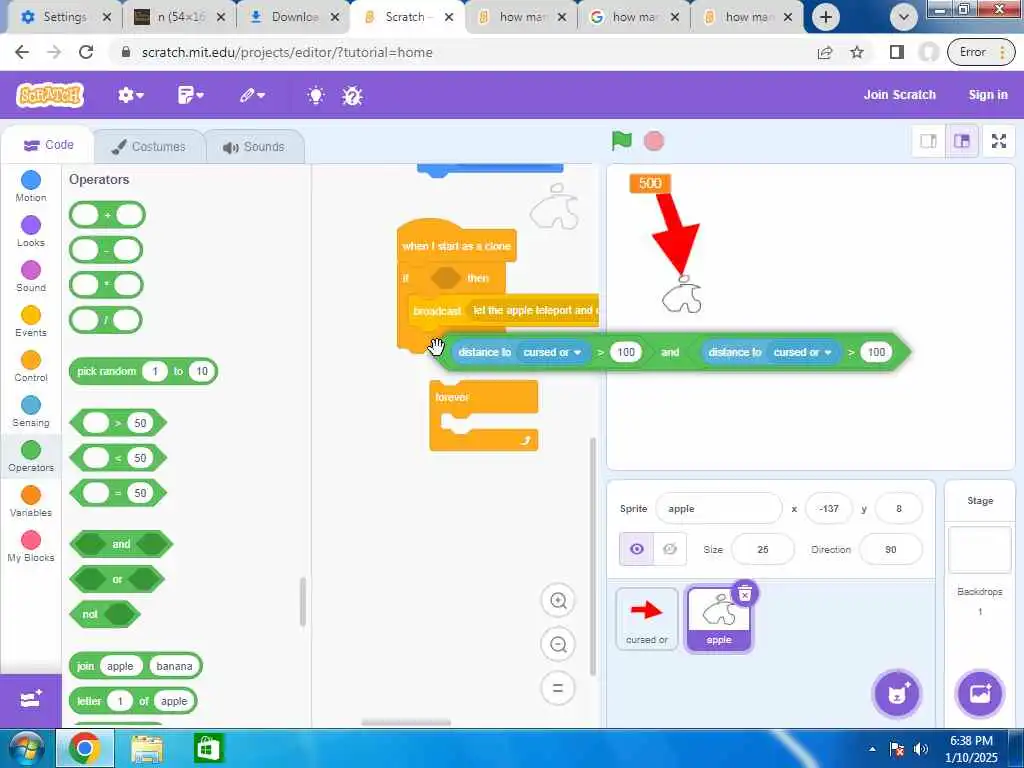Switch to large stage layout
The height and width of the screenshot is (768, 1024).
point(962,141)
